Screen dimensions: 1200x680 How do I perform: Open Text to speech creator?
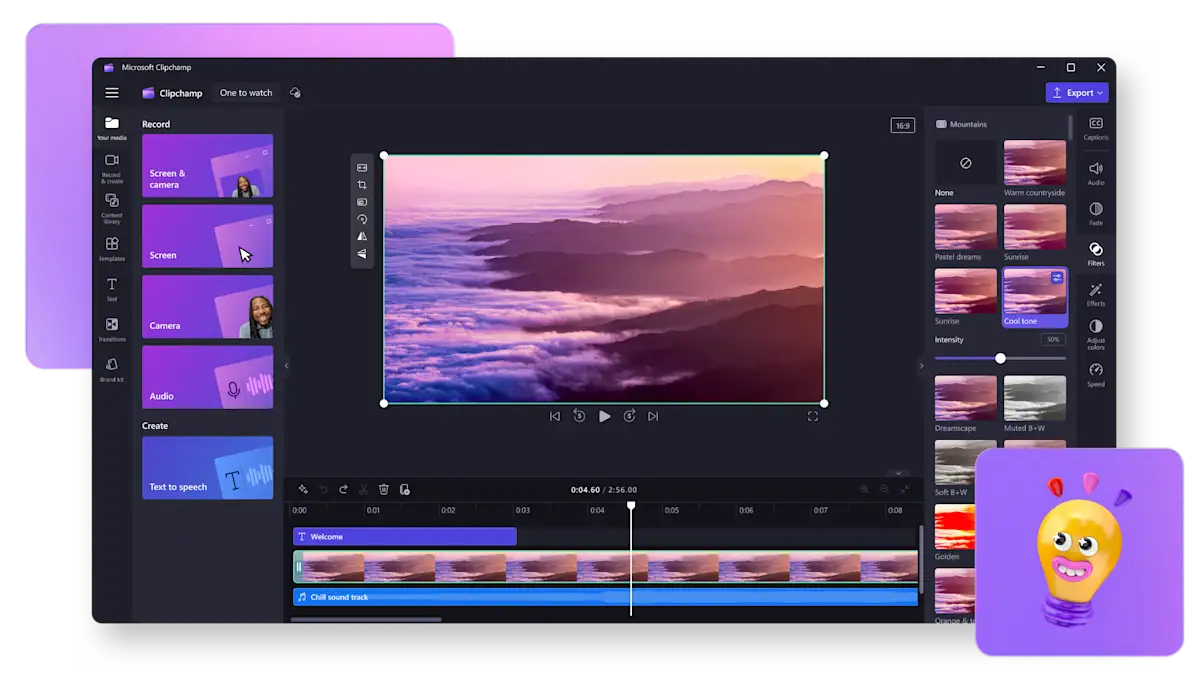pyautogui.click(x=207, y=468)
